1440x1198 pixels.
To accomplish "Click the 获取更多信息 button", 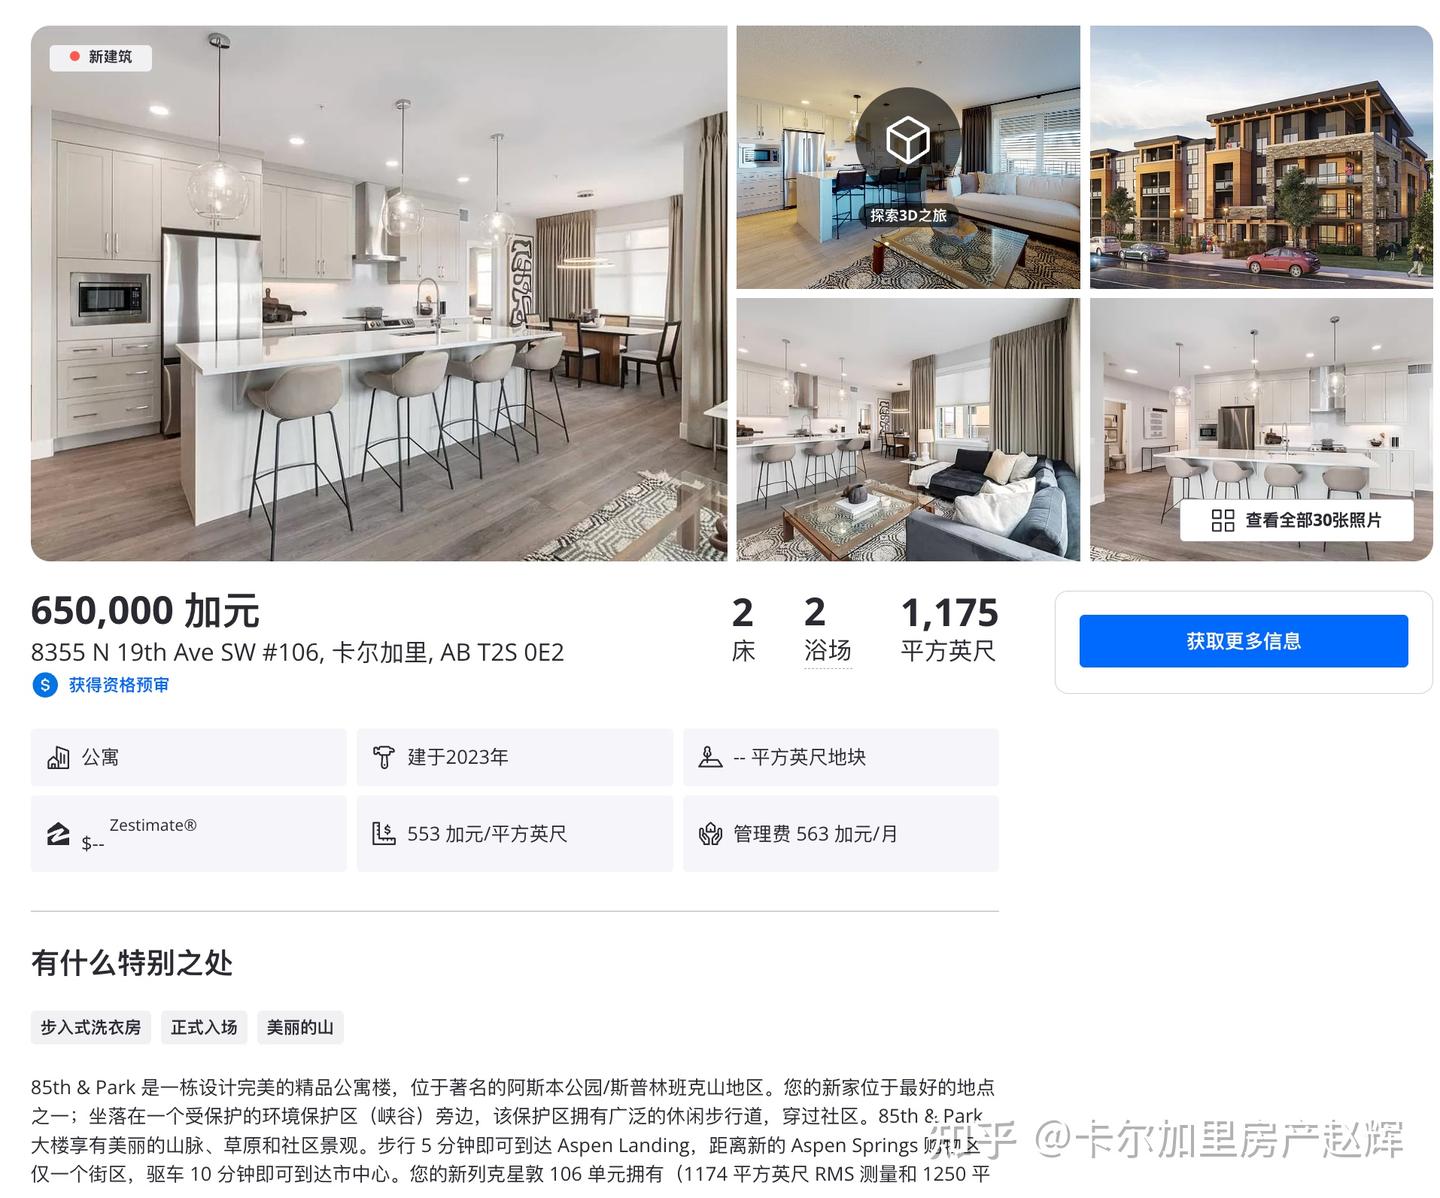I will [x=1243, y=641].
